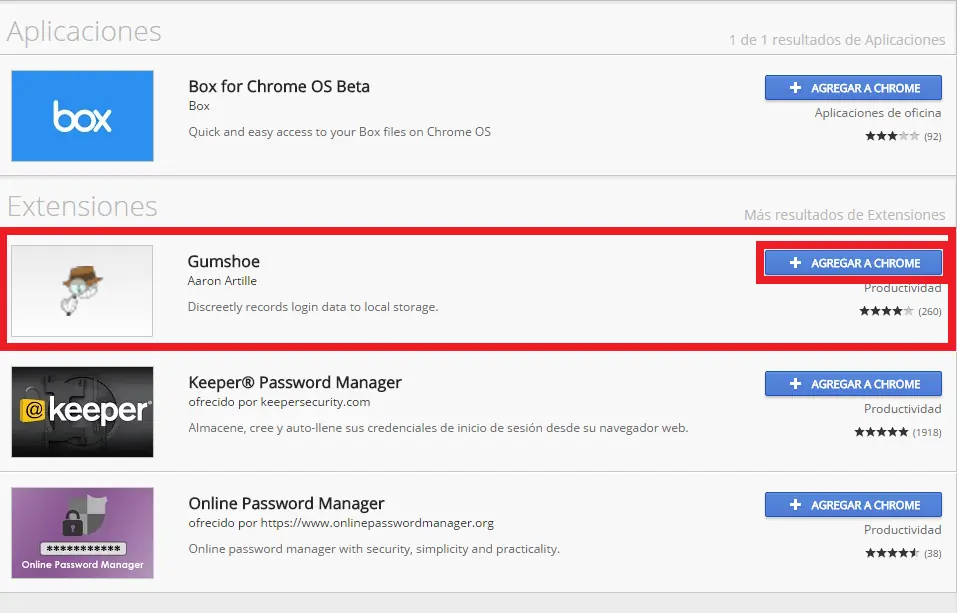Click 'Online password manager with security' description
This screenshot has height=613, width=957.
tap(374, 548)
